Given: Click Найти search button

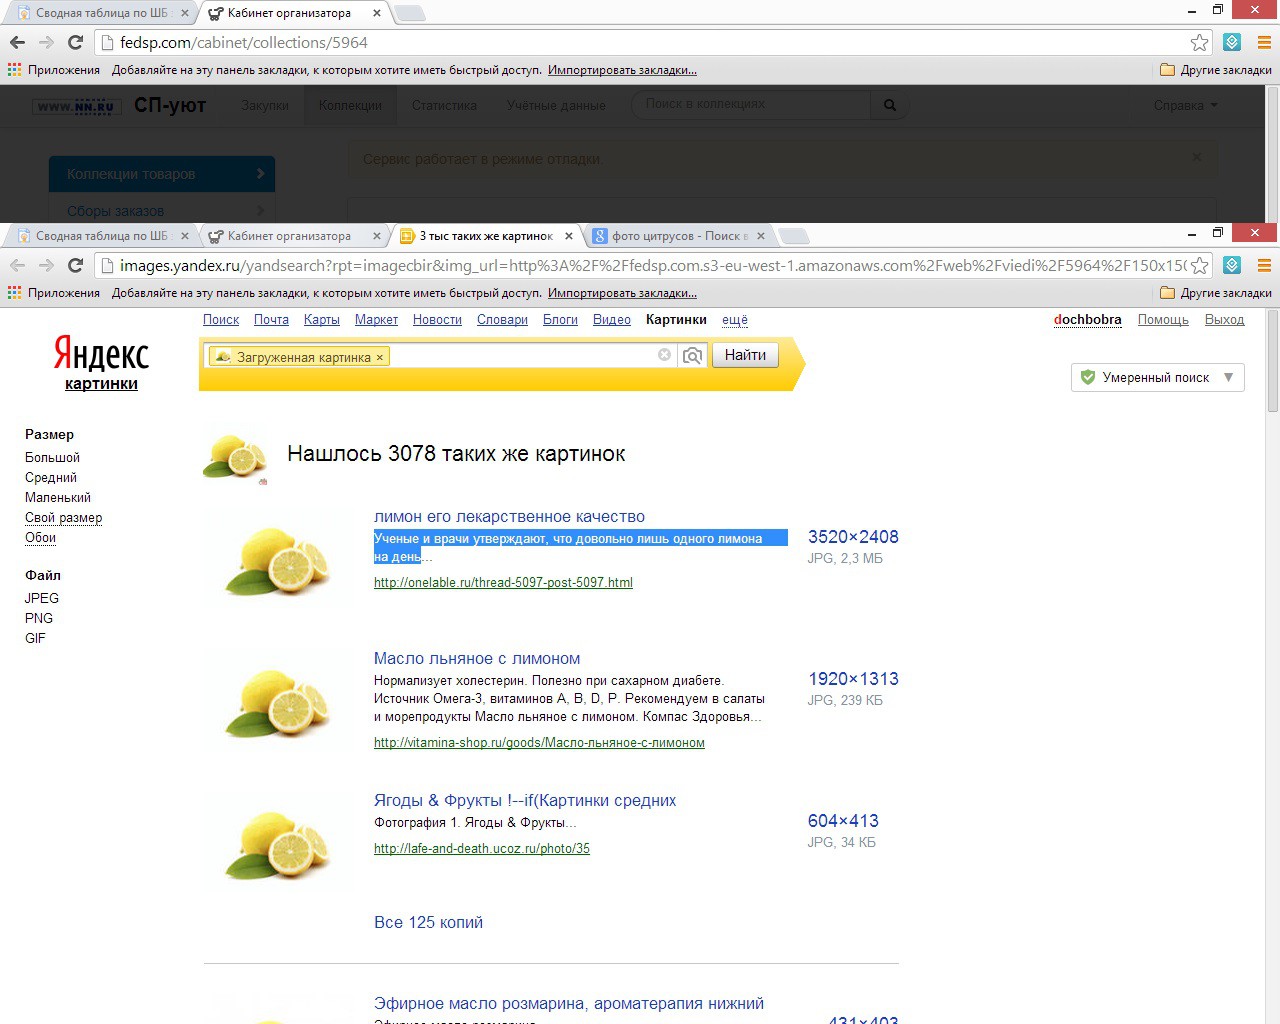Looking at the screenshot, I should (x=745, y=355).
